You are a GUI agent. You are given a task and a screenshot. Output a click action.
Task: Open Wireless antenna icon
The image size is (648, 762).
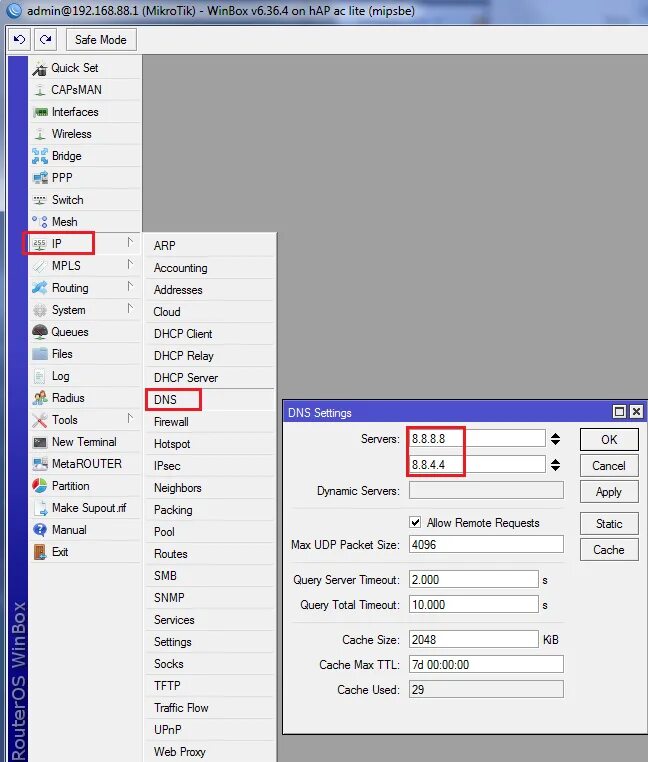click(x=40, y=134)
